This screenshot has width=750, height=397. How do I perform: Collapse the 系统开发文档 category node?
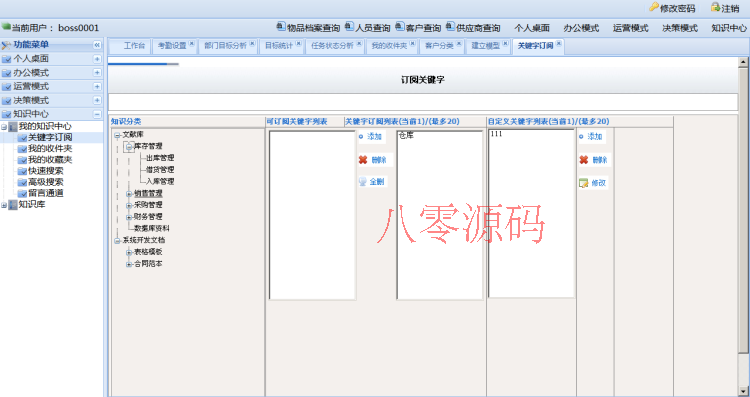point(117,241)
